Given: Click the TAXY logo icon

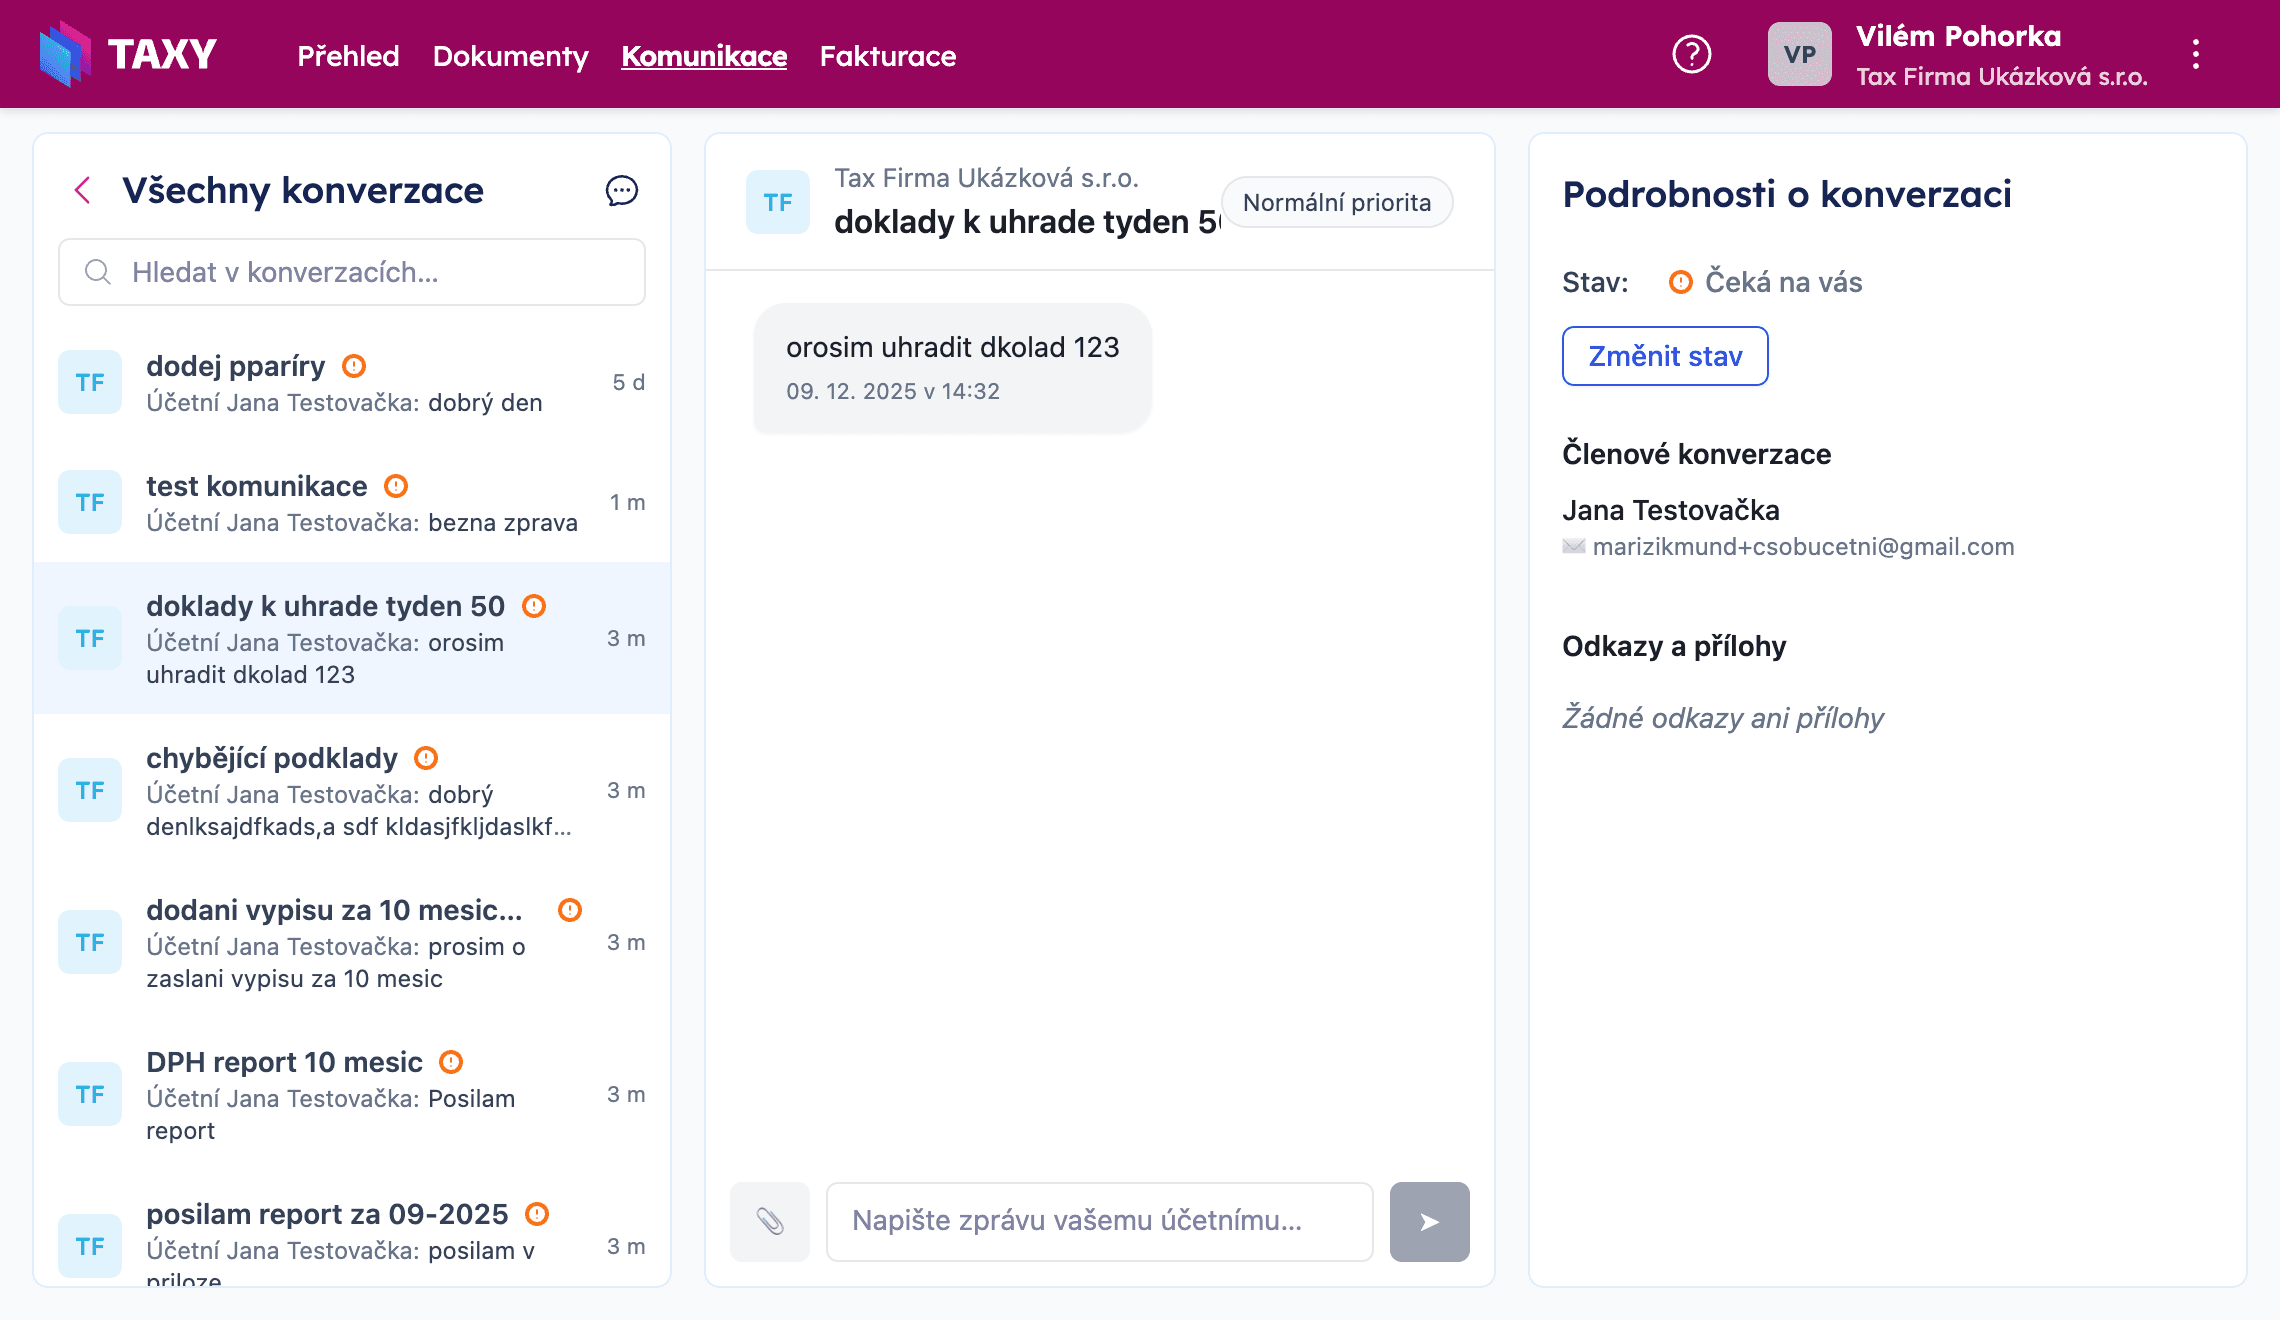Looking at the screenshot, I should click(65, 54).
